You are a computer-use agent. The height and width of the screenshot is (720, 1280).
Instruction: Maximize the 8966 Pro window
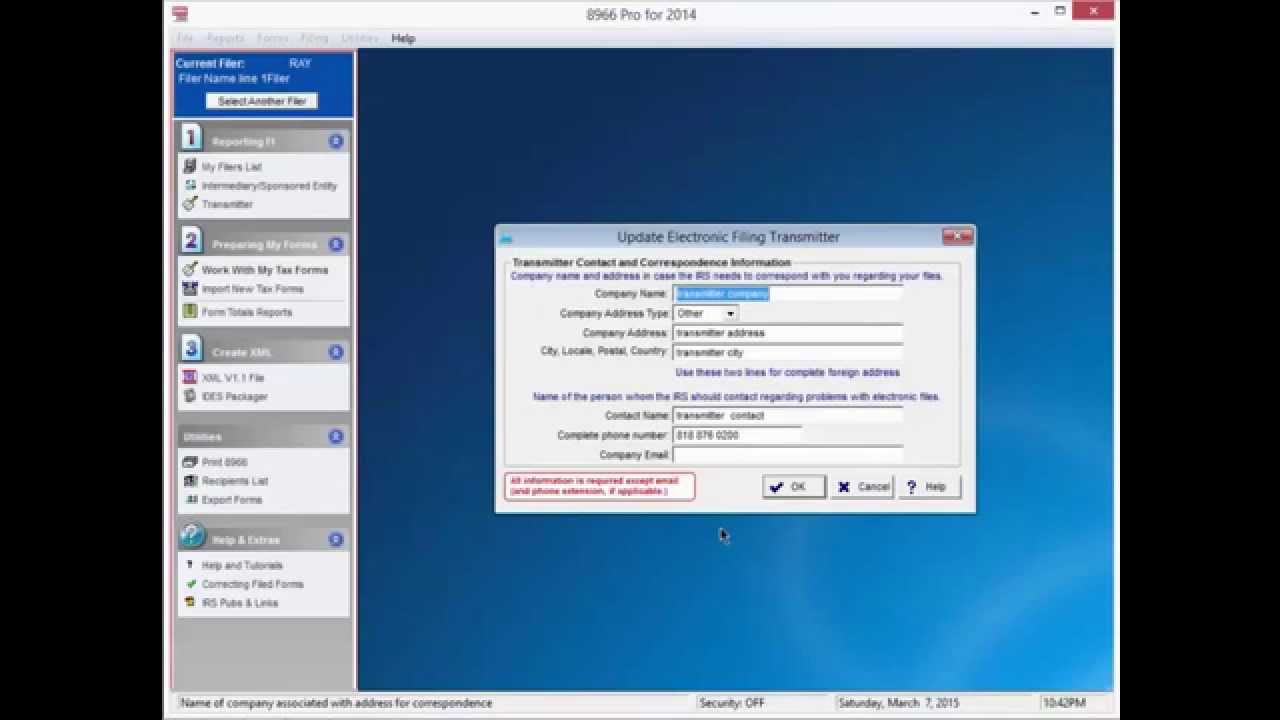click(1061, 12)
